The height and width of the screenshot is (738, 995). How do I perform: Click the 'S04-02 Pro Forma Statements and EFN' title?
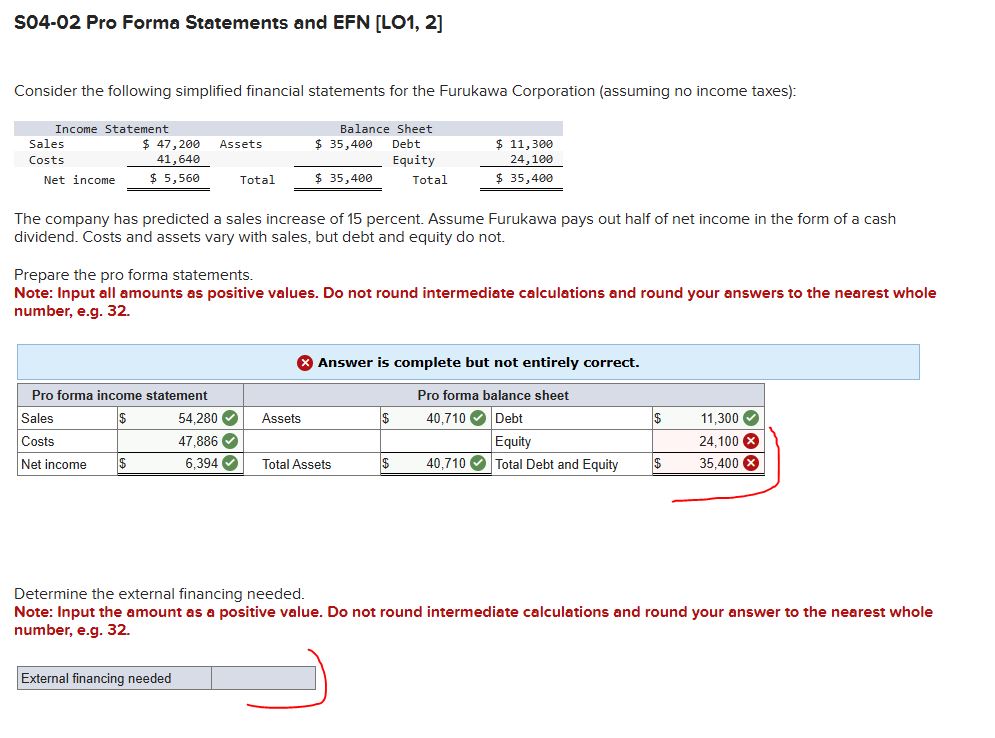228,23
